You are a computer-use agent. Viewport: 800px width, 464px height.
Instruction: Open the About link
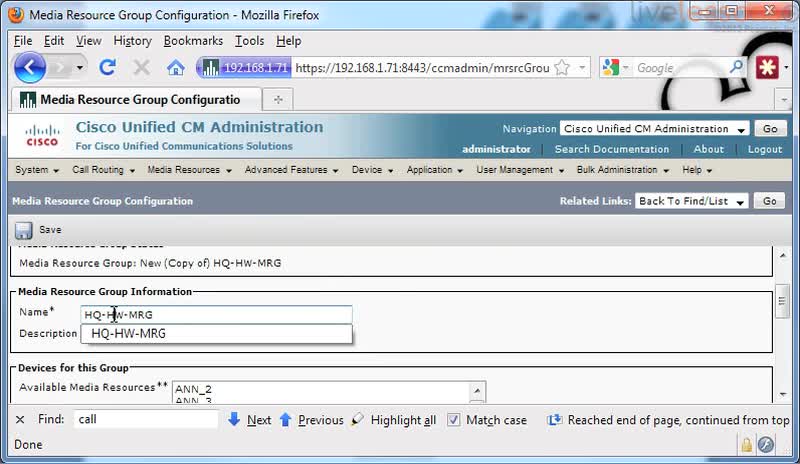click(708, 149)
